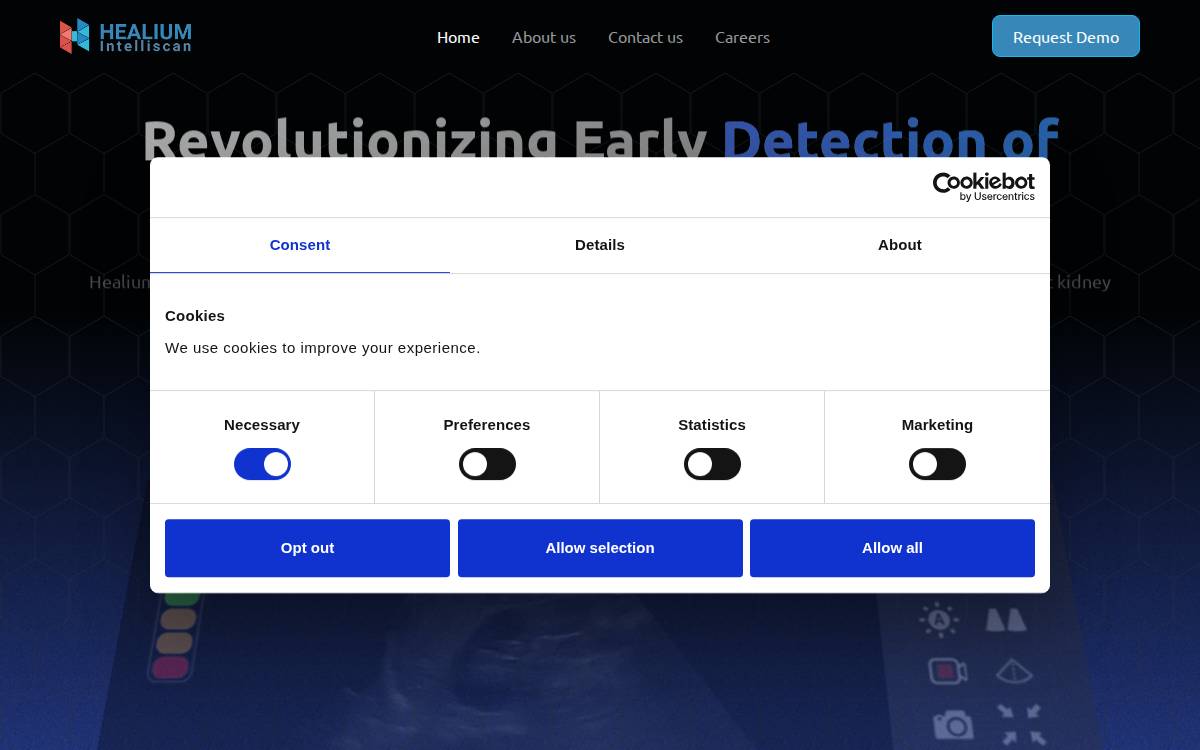
Task: Click the sector scan fan icon
Action: coord(1014,670)
